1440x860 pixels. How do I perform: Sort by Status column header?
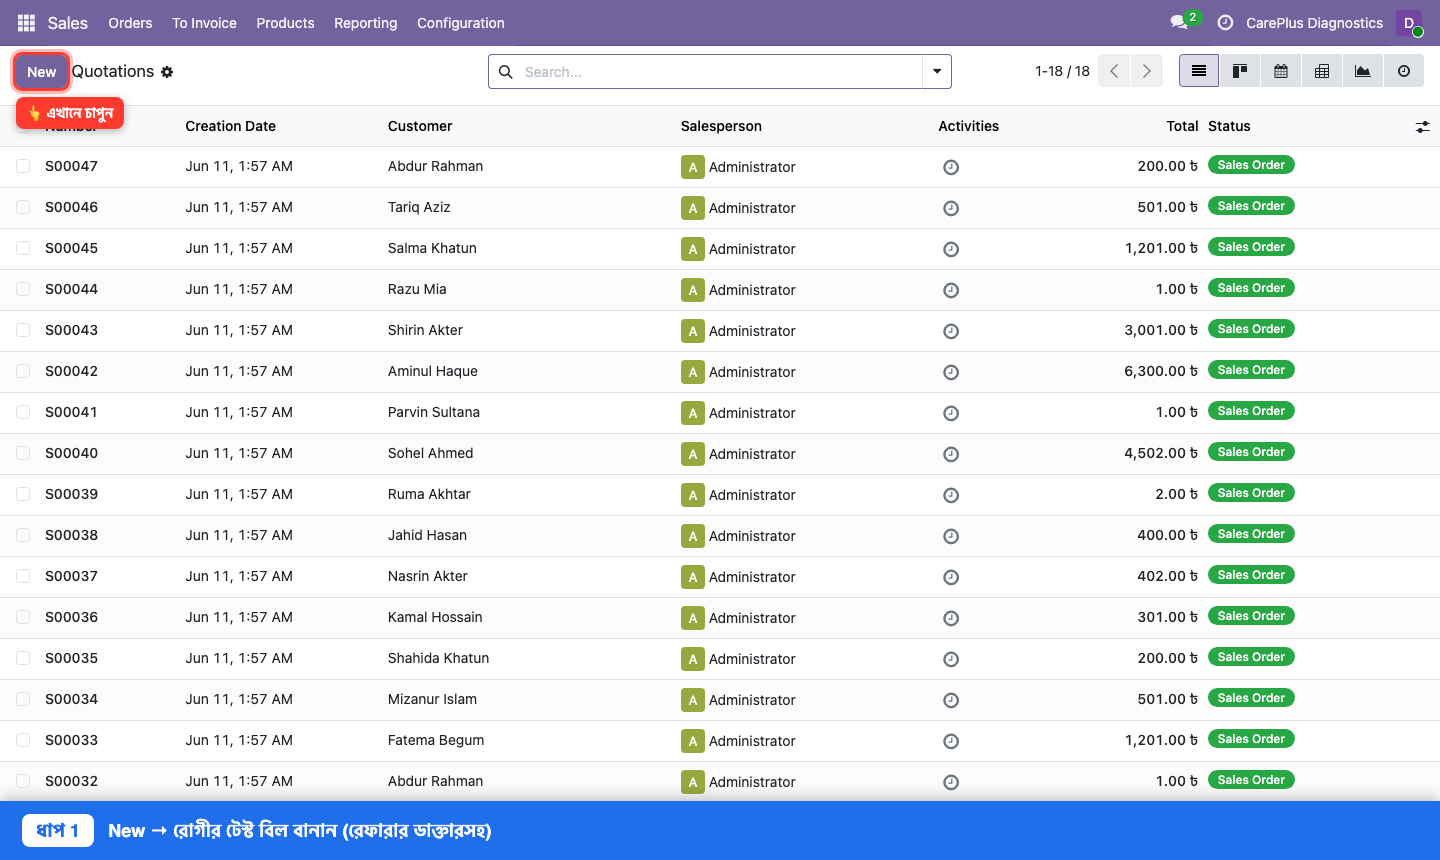(x=1229, y=126)
